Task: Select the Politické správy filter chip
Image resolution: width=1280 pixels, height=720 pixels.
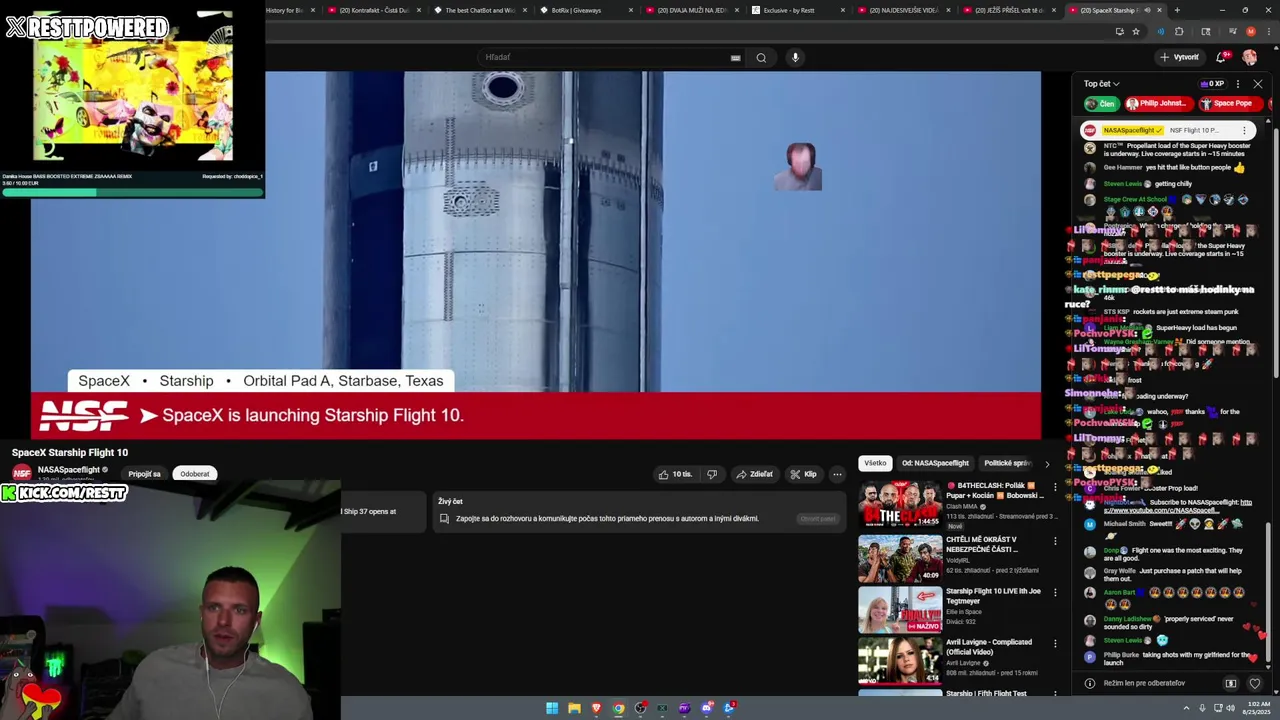Action: [1007, 463]
